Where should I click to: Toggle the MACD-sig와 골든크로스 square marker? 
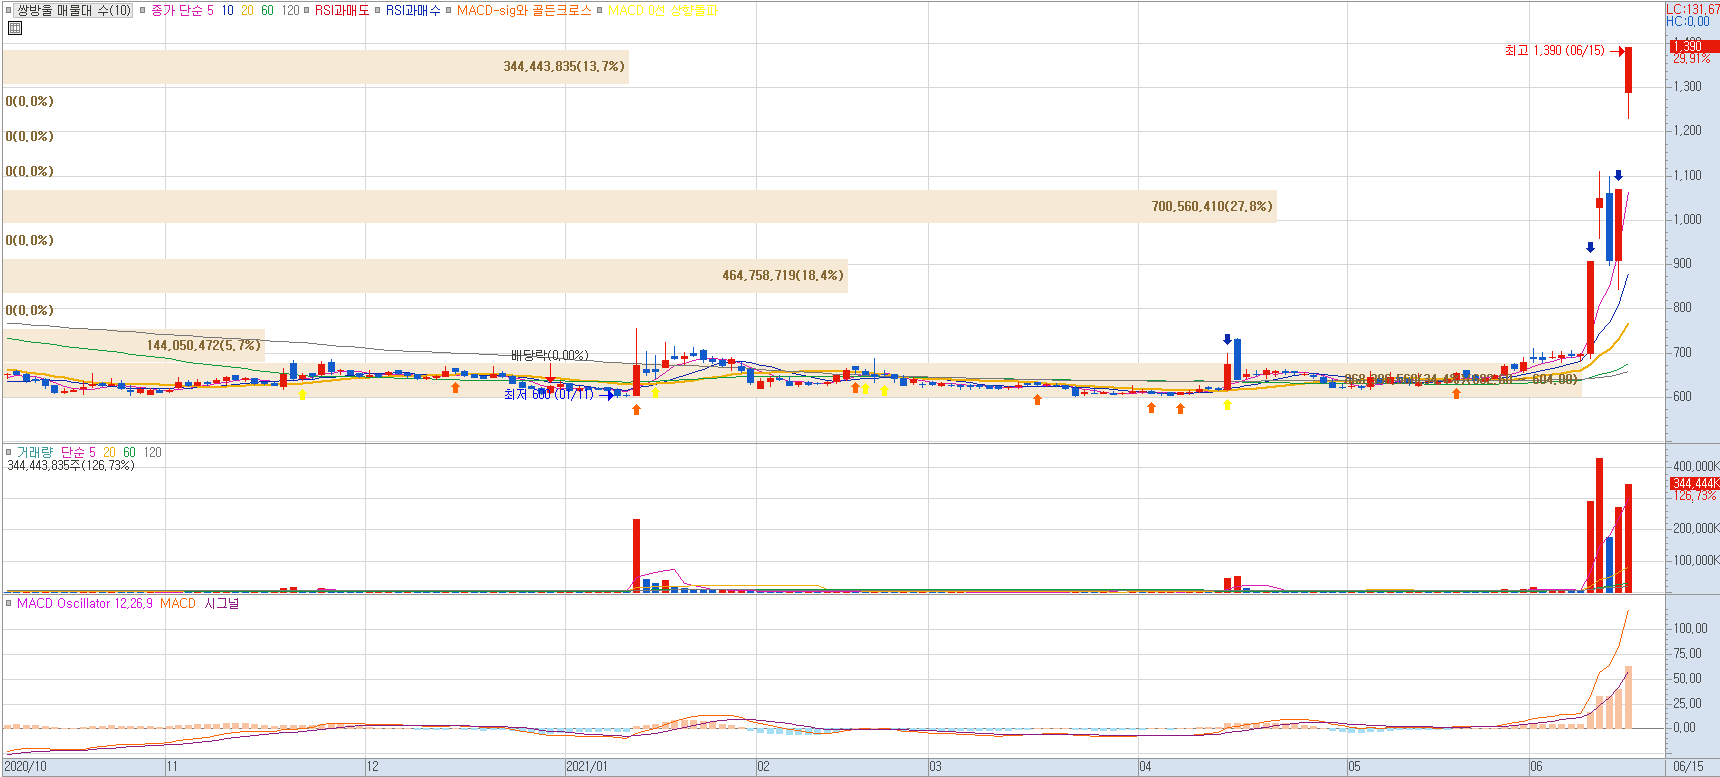(448, 10)
